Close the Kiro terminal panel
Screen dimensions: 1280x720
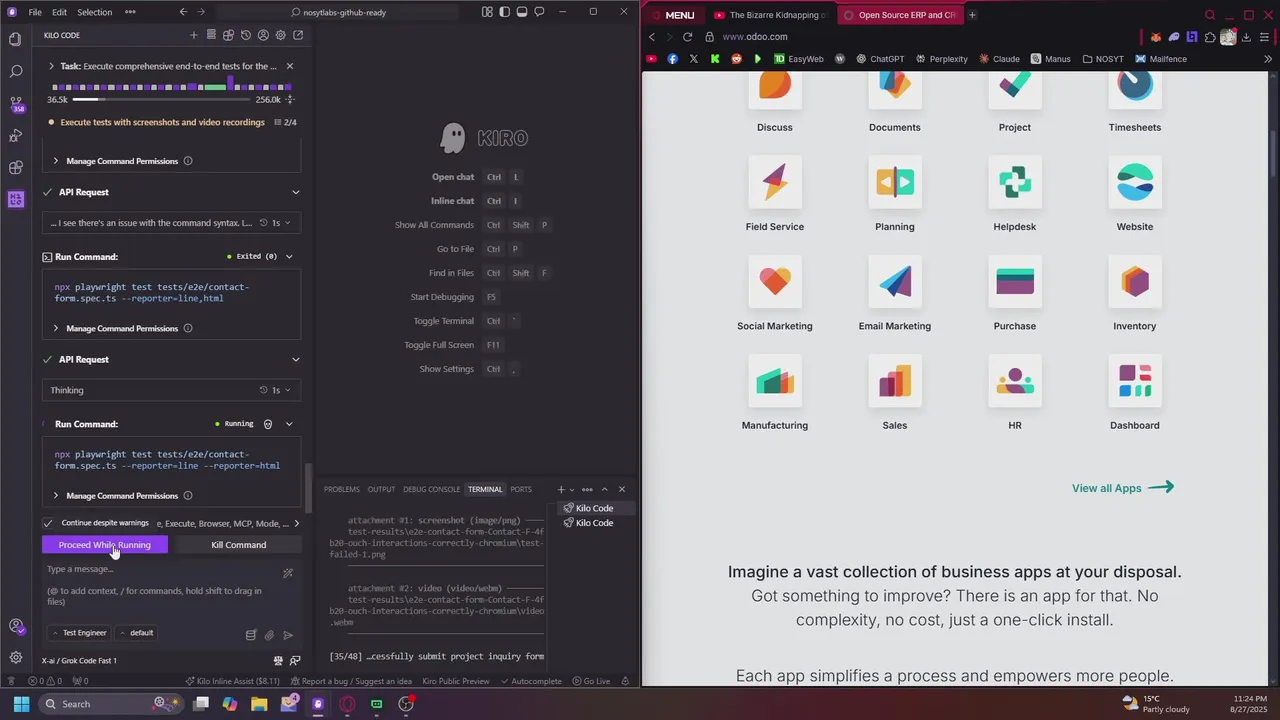coord(621,489)
